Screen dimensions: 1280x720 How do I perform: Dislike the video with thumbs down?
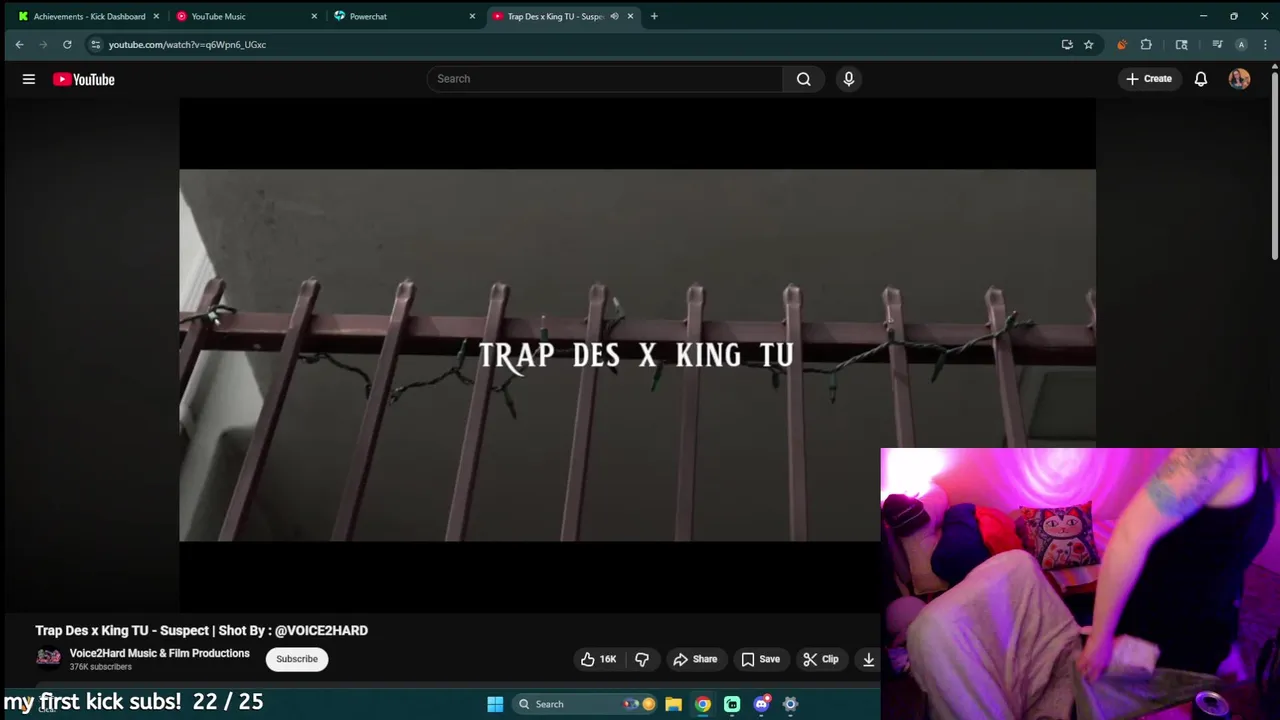point(642,659)
